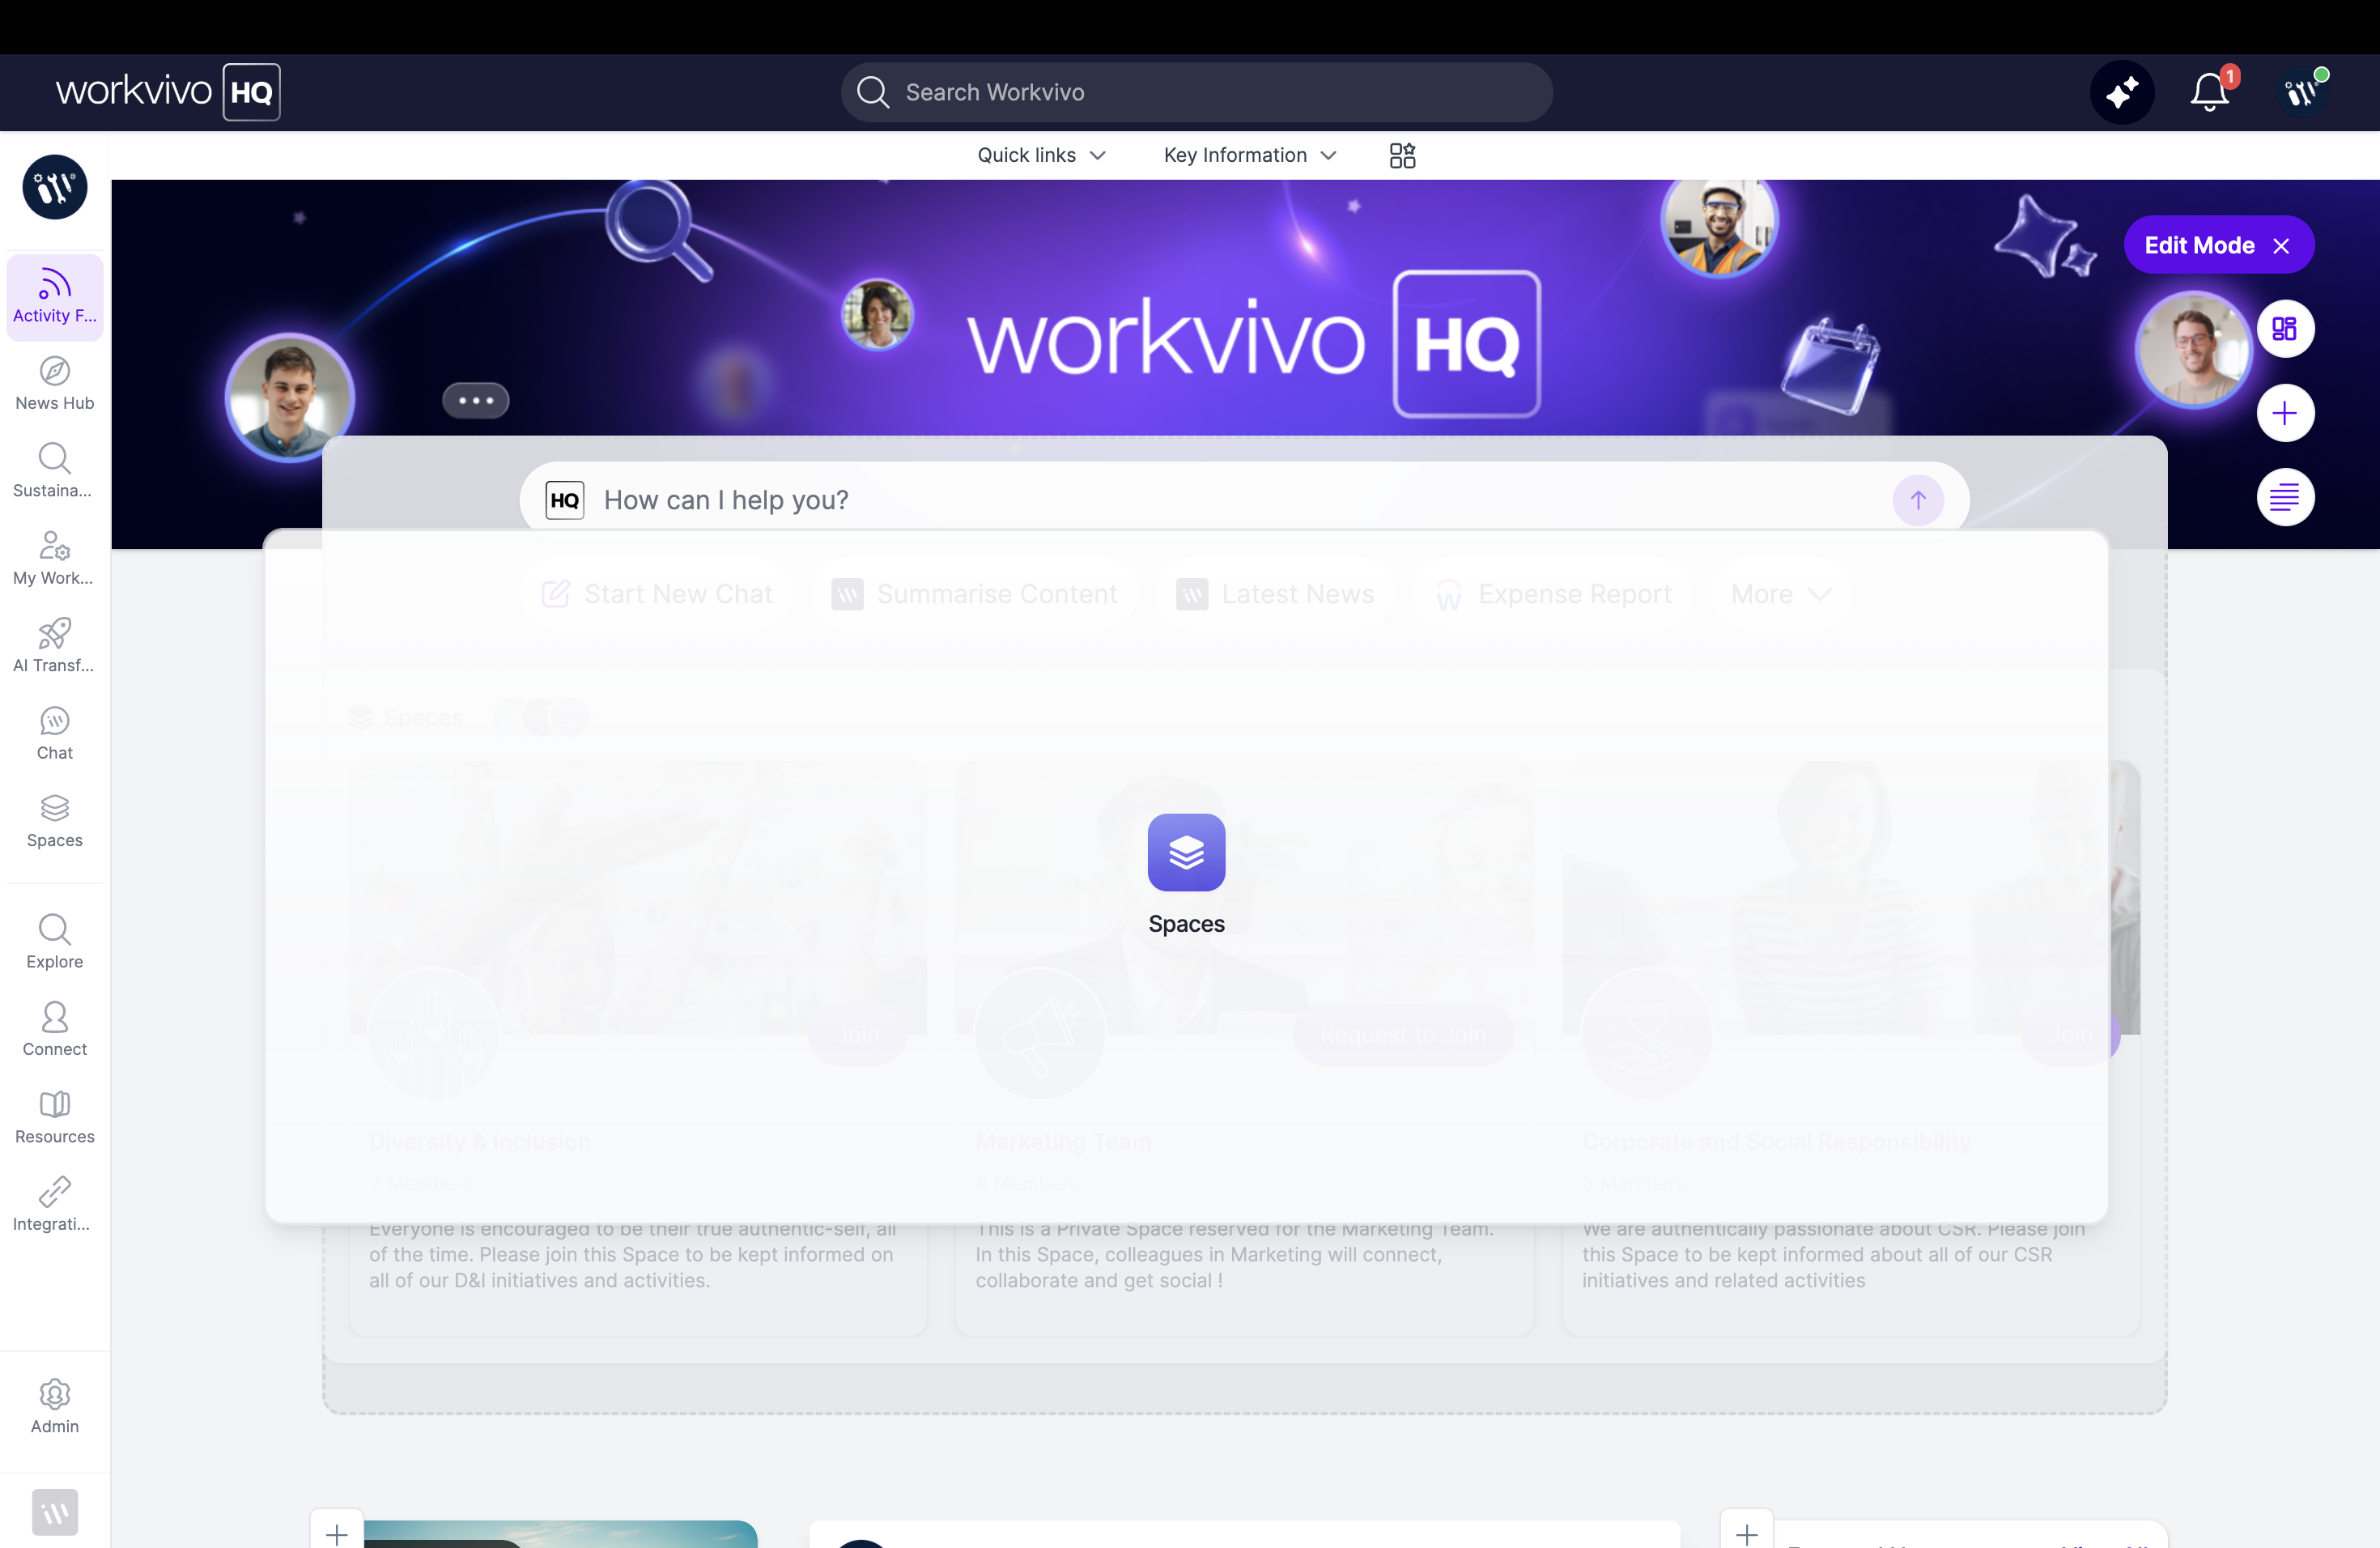Click the send arrow in the assistant box
Viewport: 2380px width, 1548px height.
point(1917,500)
